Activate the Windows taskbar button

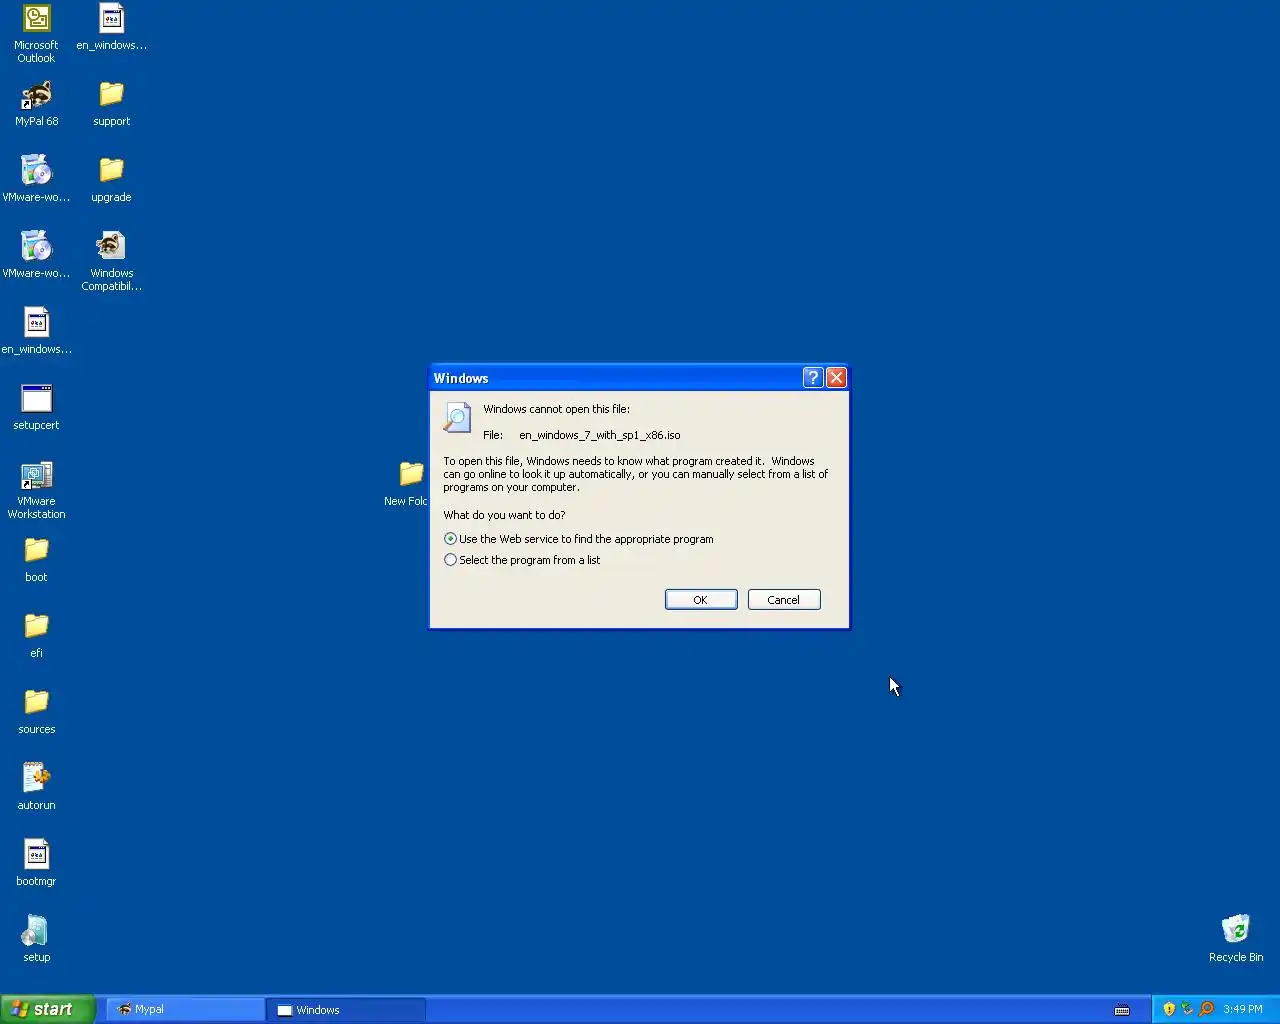pos(347,1010)
